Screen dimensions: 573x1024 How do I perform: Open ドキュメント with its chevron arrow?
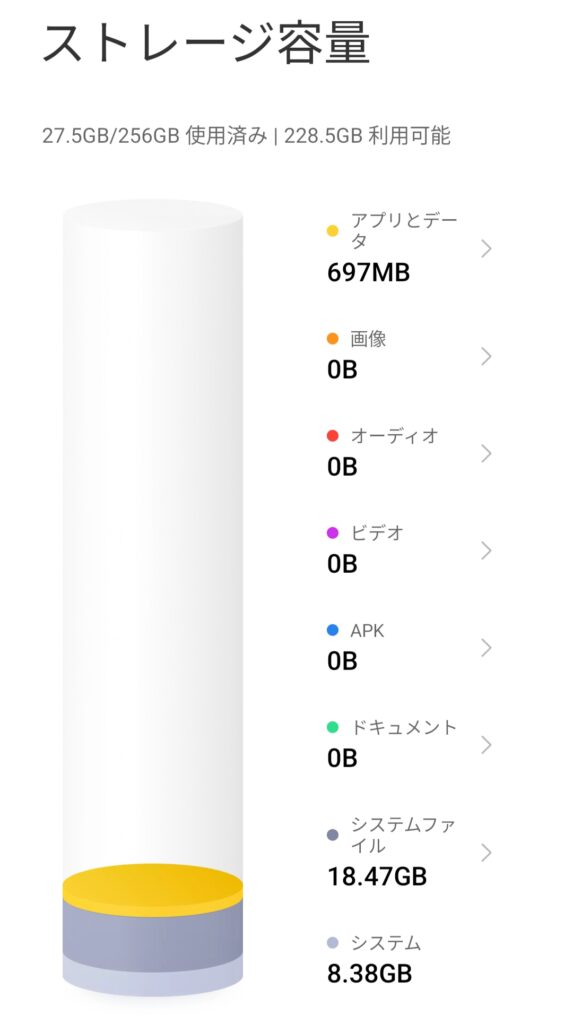[486, 745]
